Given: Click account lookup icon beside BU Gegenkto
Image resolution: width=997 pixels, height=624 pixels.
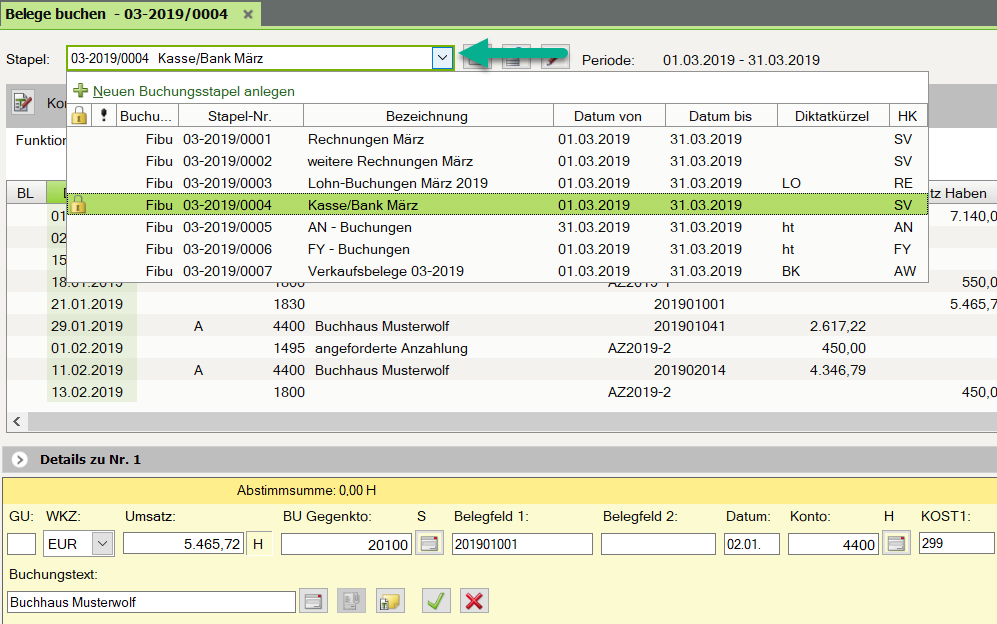Looking at the screenshot, I should [x=429, y=544].
